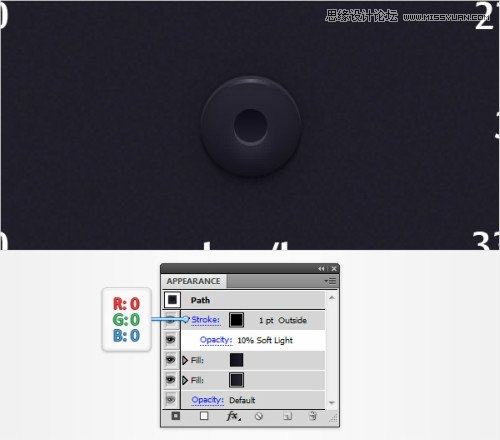Select the Path row label
This screenshot has height=440, width=500.
click(200, 300)
